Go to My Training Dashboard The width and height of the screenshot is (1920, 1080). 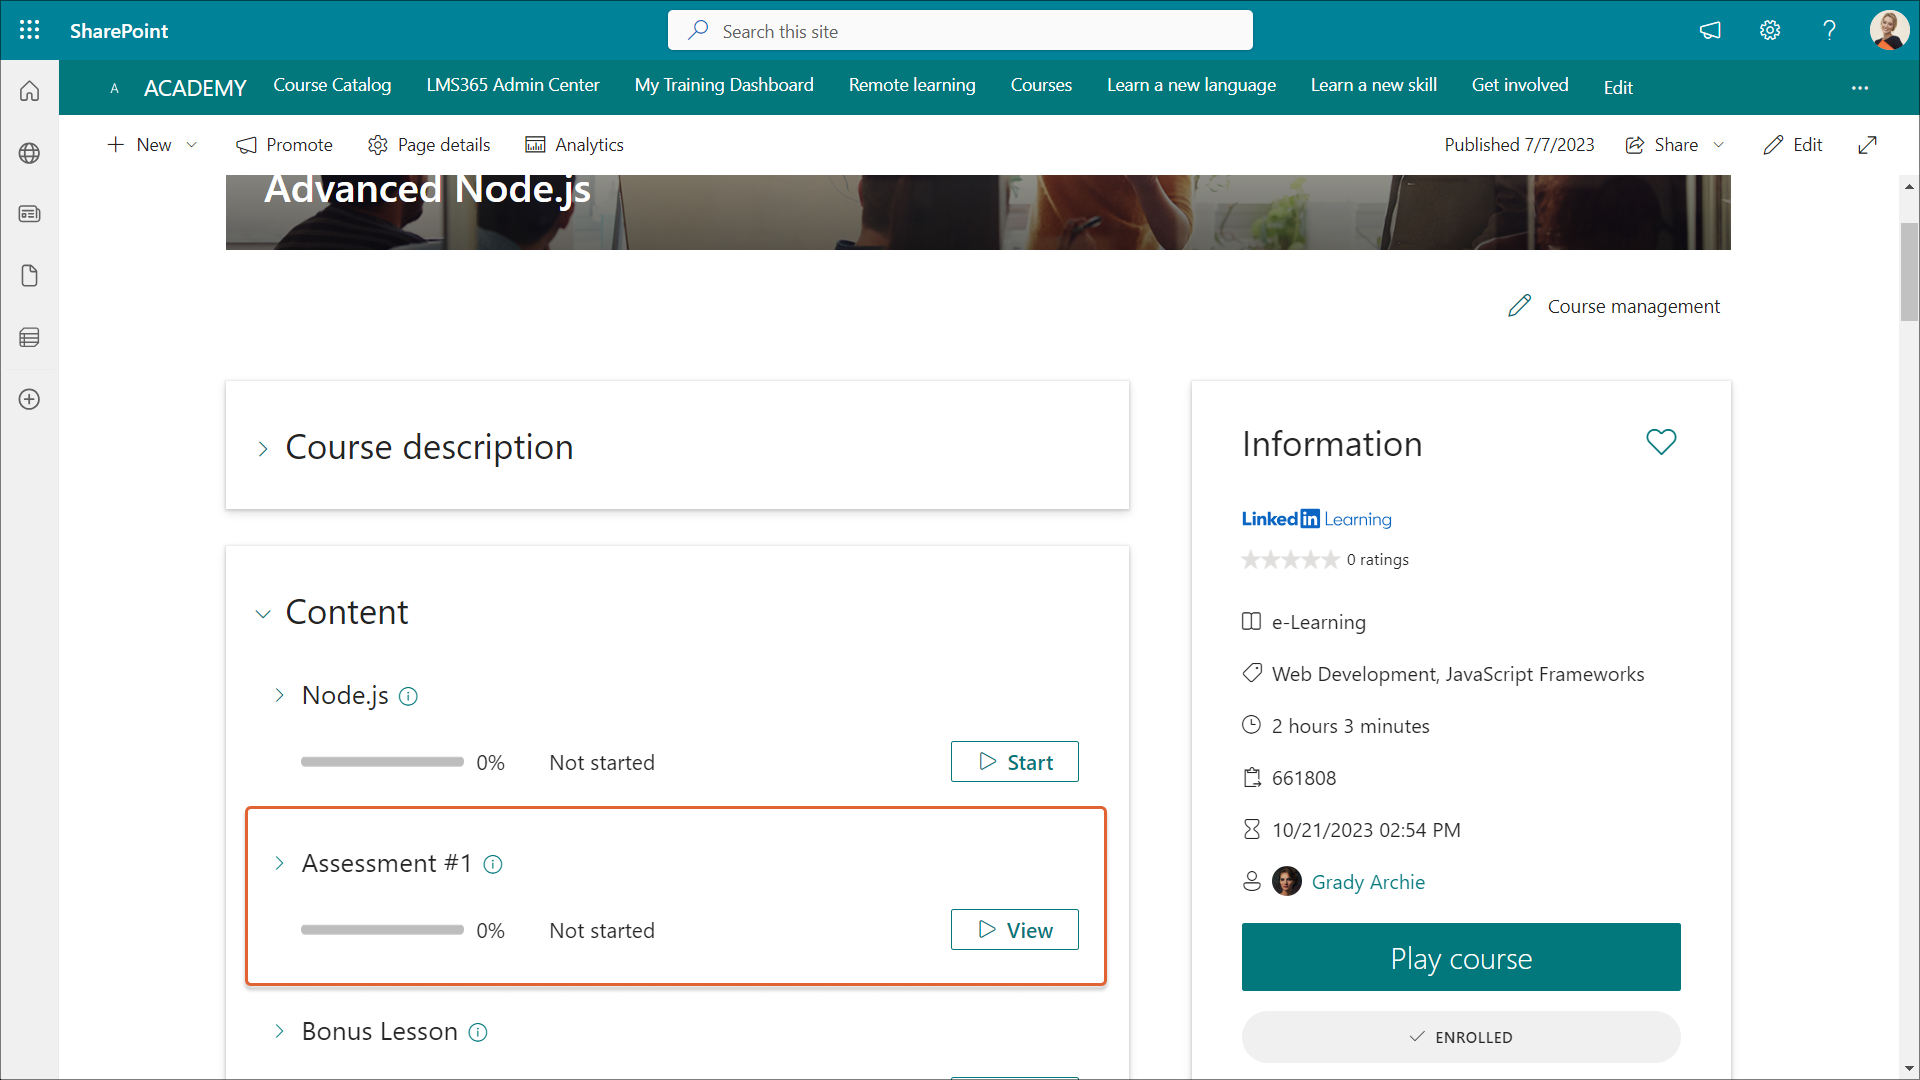(723, 85)
